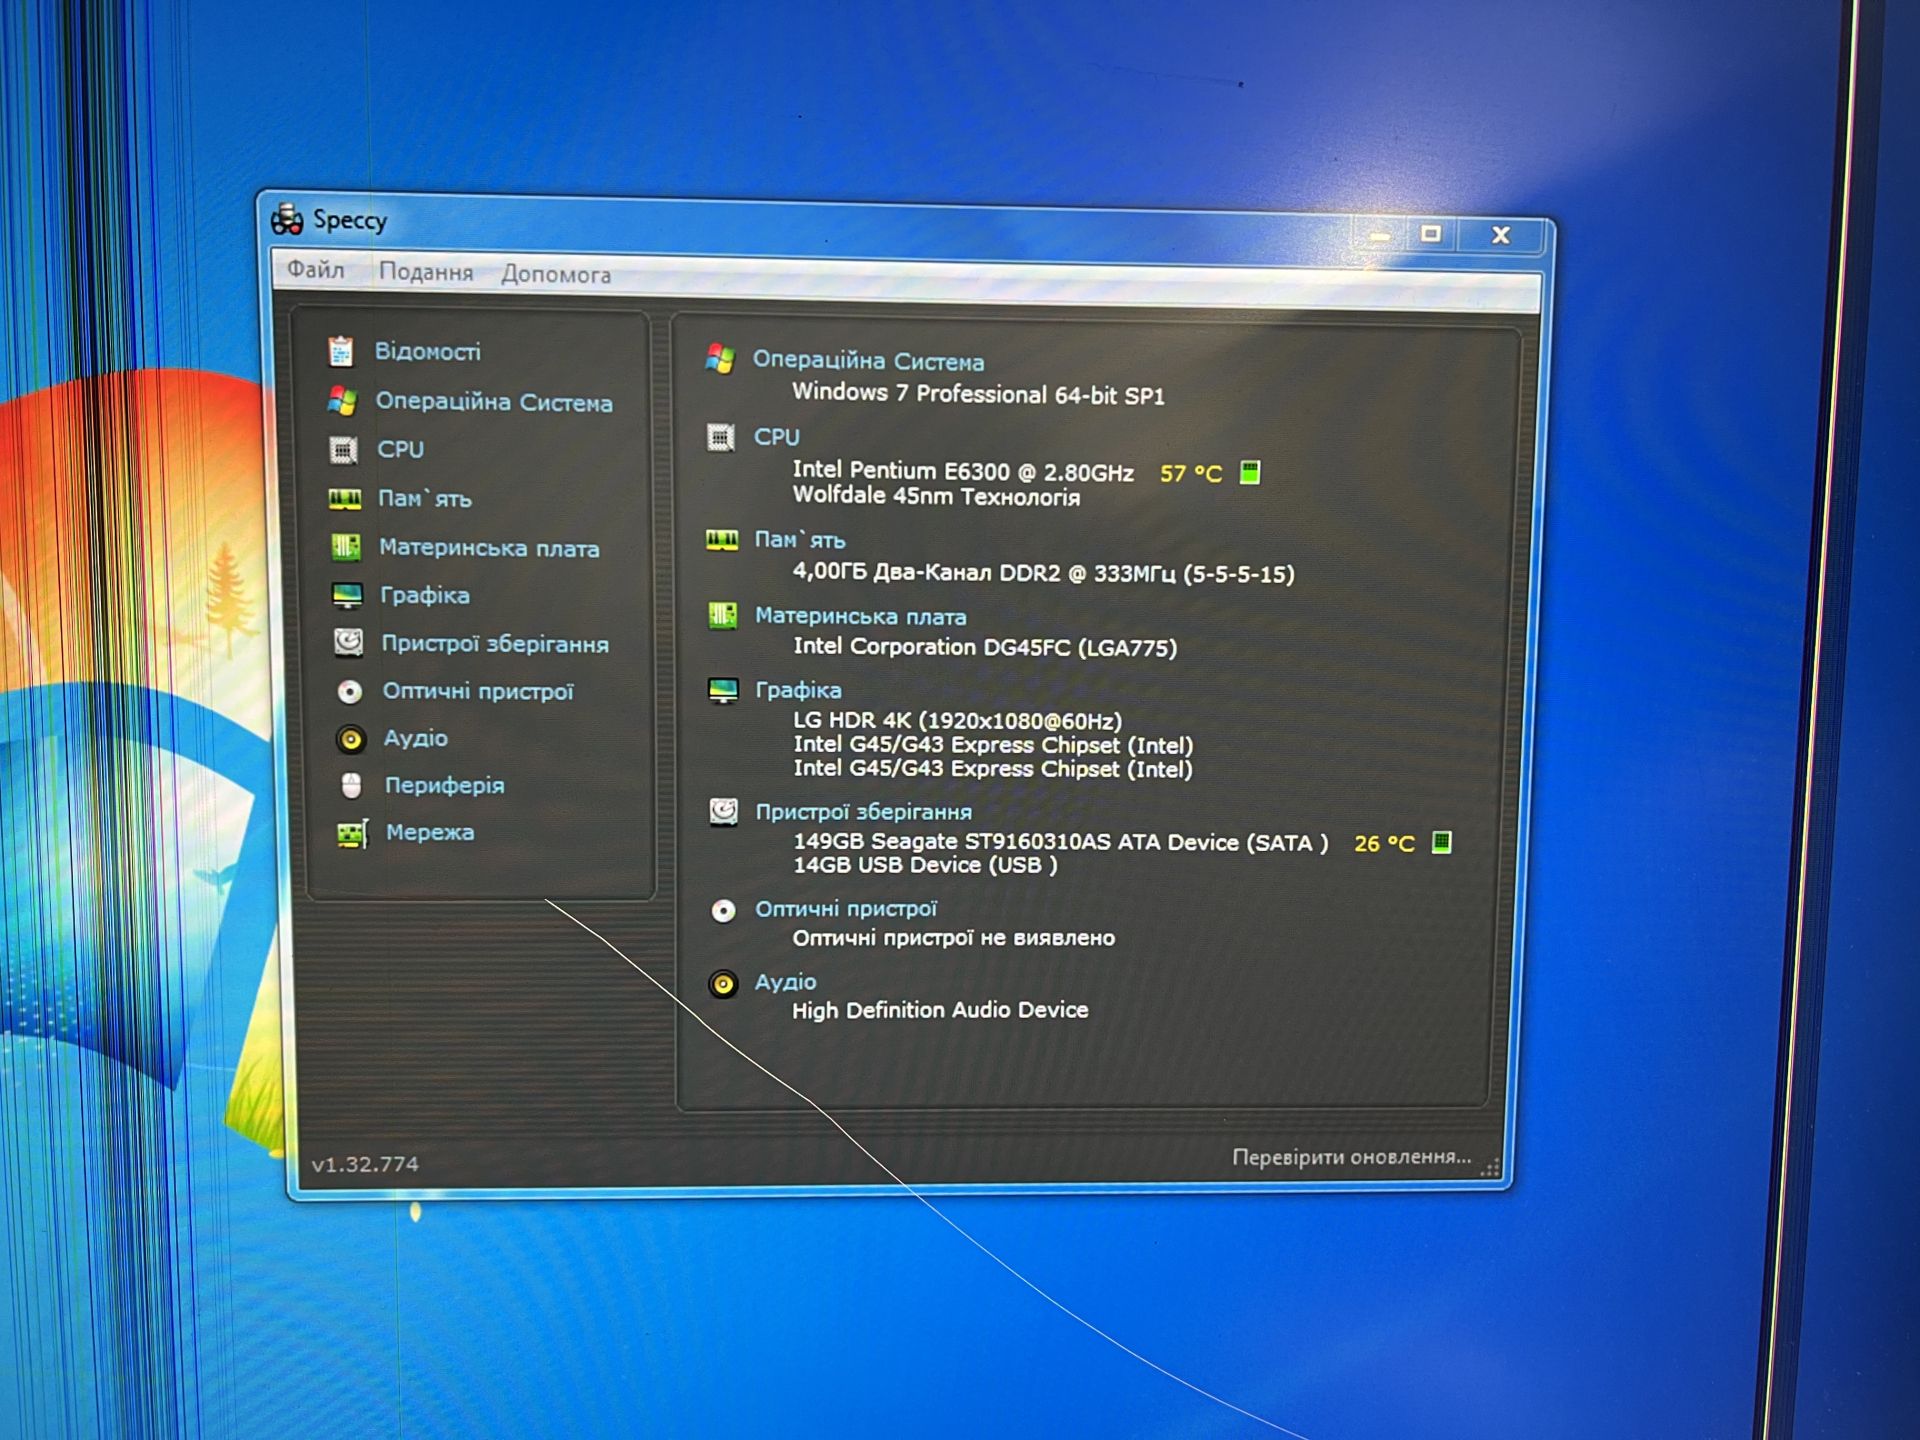This screenshot has height=1440, width=1920.
Task: Click the disc icon beside sidebar Оптичні пристрої
Action: pyautogui.click(x=349, y=691)
